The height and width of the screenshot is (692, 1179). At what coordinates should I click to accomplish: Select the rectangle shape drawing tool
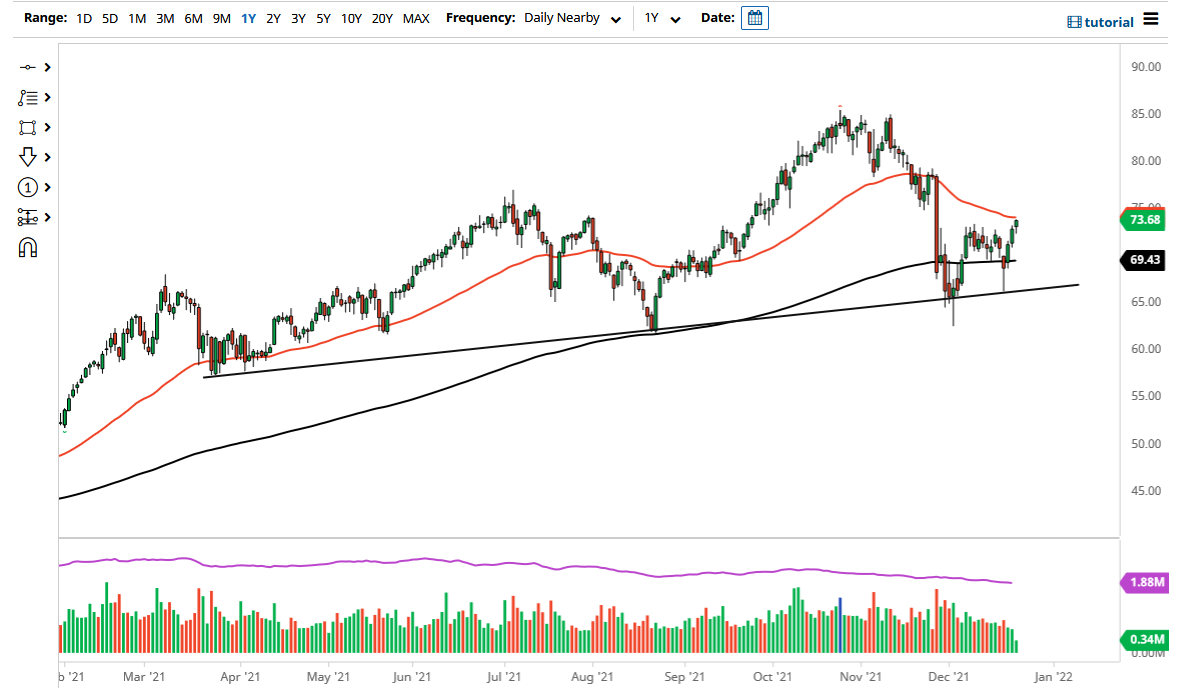click(x=29, y=127)
